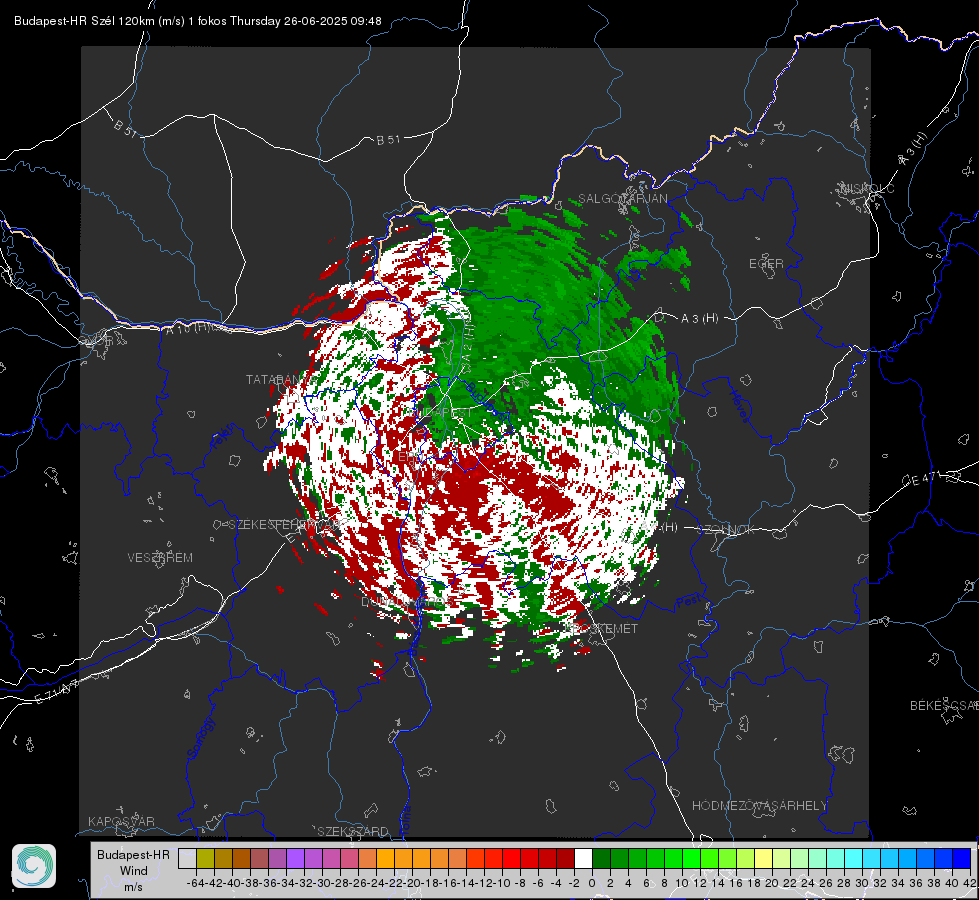Click the KAPOSVÁR city label
979x900 pixels.
[121, 821]
